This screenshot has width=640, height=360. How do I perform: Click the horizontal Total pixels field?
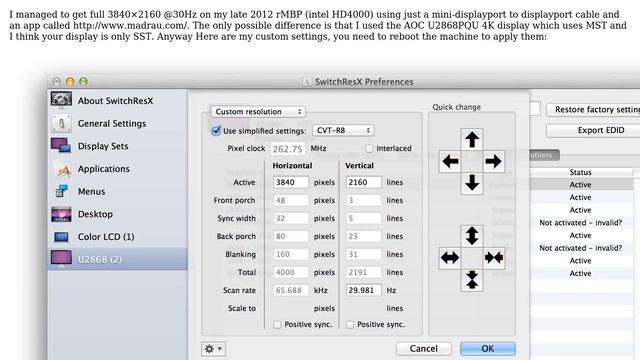tap(291, 272)
